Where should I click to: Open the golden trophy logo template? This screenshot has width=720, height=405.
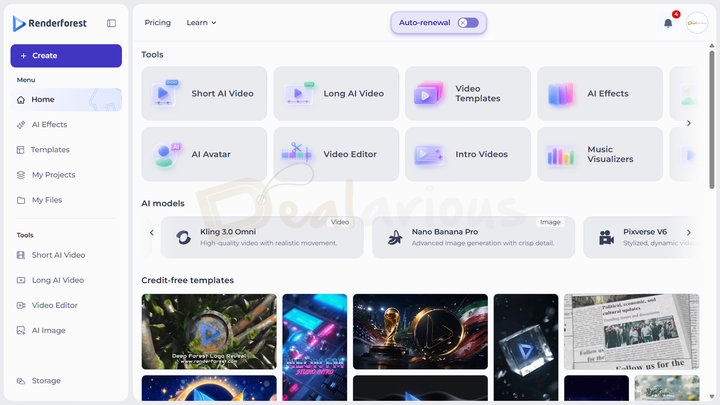(x=420, y=332)
